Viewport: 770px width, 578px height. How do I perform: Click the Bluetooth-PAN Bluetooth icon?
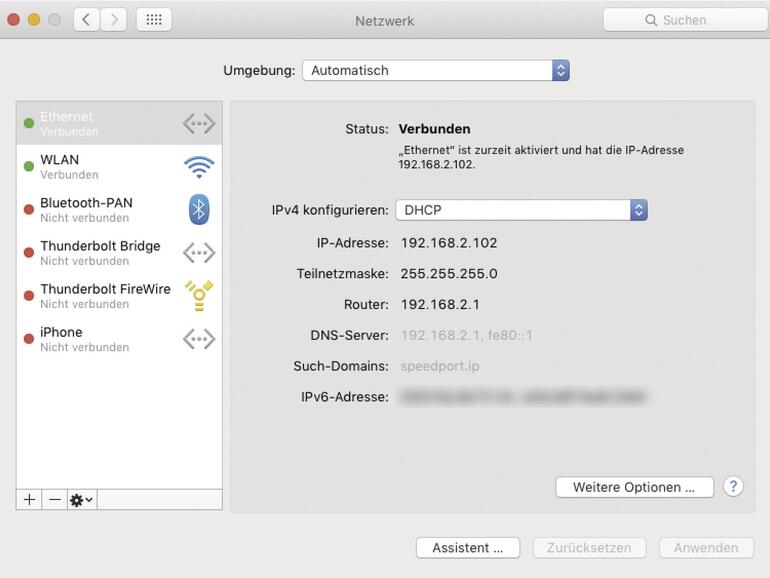pyautogui.click(x=199, y=210)
